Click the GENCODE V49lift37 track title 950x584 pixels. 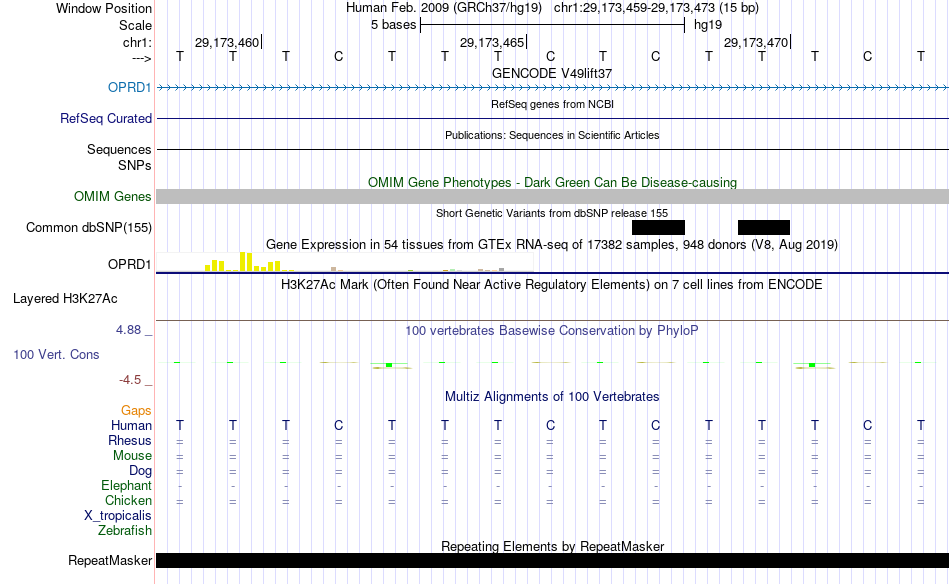pyautogui.click(x=552, y=73)
